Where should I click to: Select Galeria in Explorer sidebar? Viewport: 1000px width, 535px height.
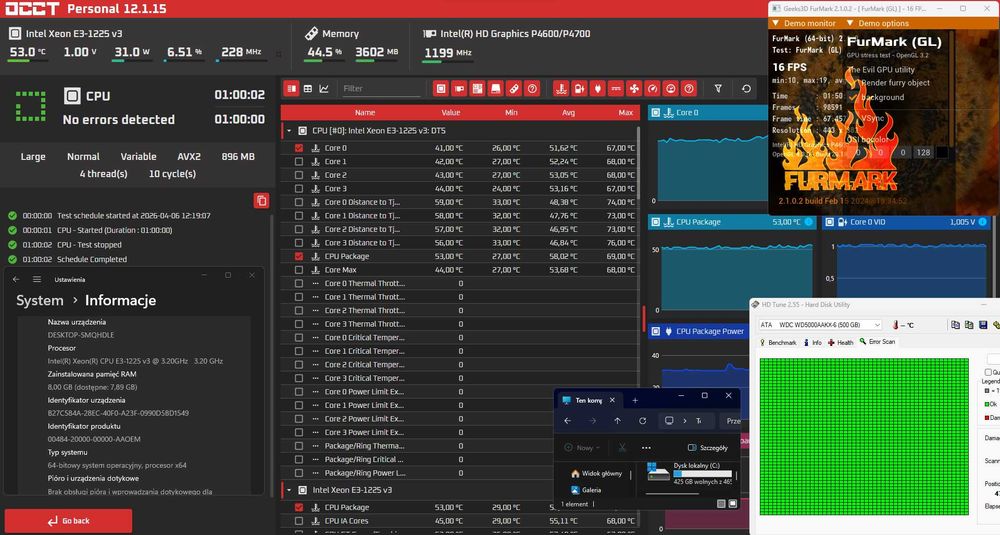coord(586,490)
